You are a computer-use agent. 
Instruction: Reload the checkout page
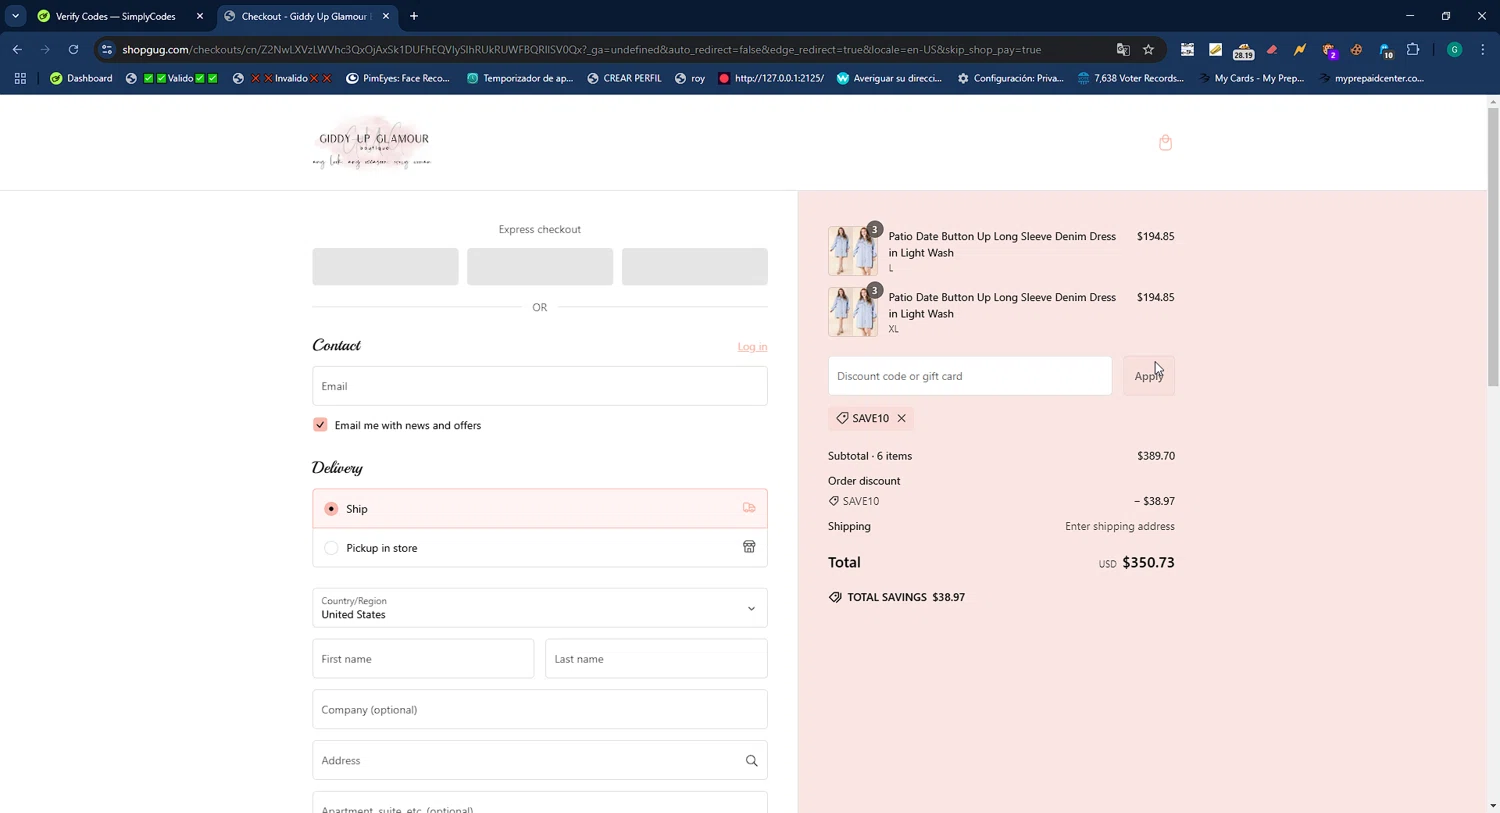[x=73, y=49]
